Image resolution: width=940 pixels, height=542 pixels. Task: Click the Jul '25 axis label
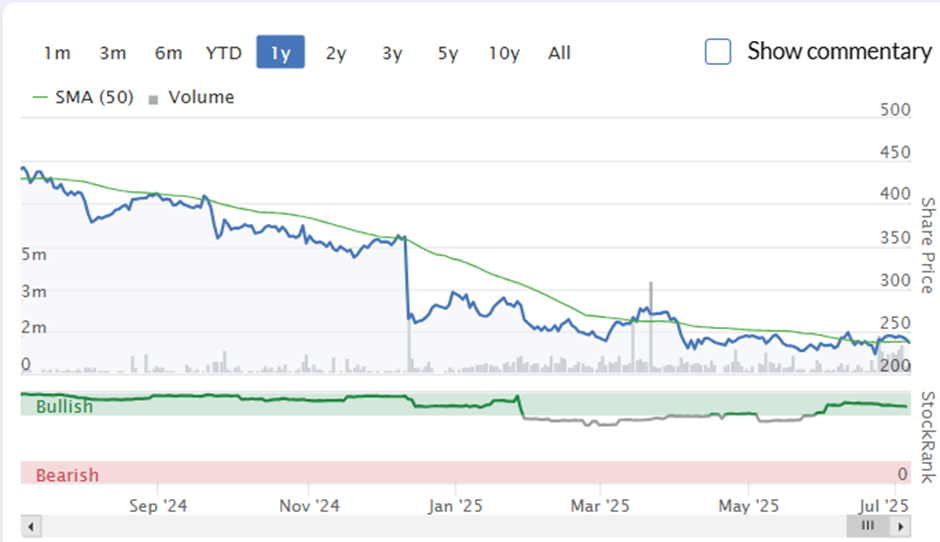pos(884,506)
